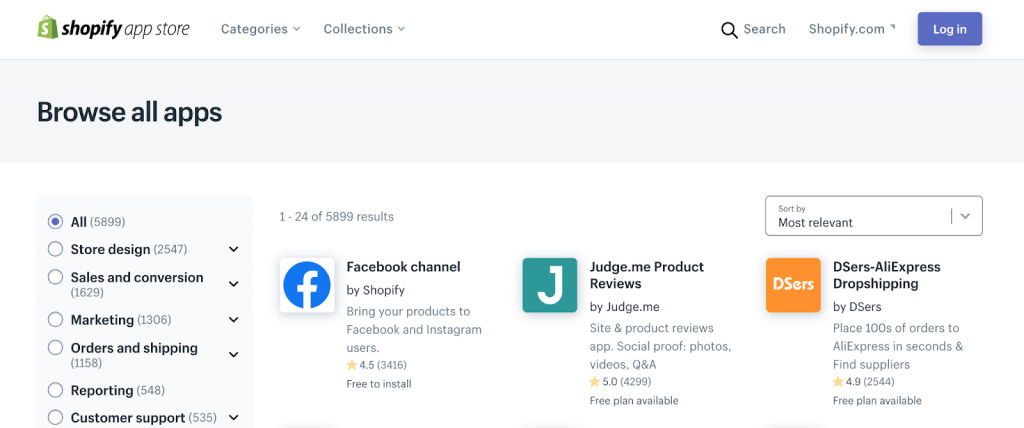Click the Judge.me description text

660,346
